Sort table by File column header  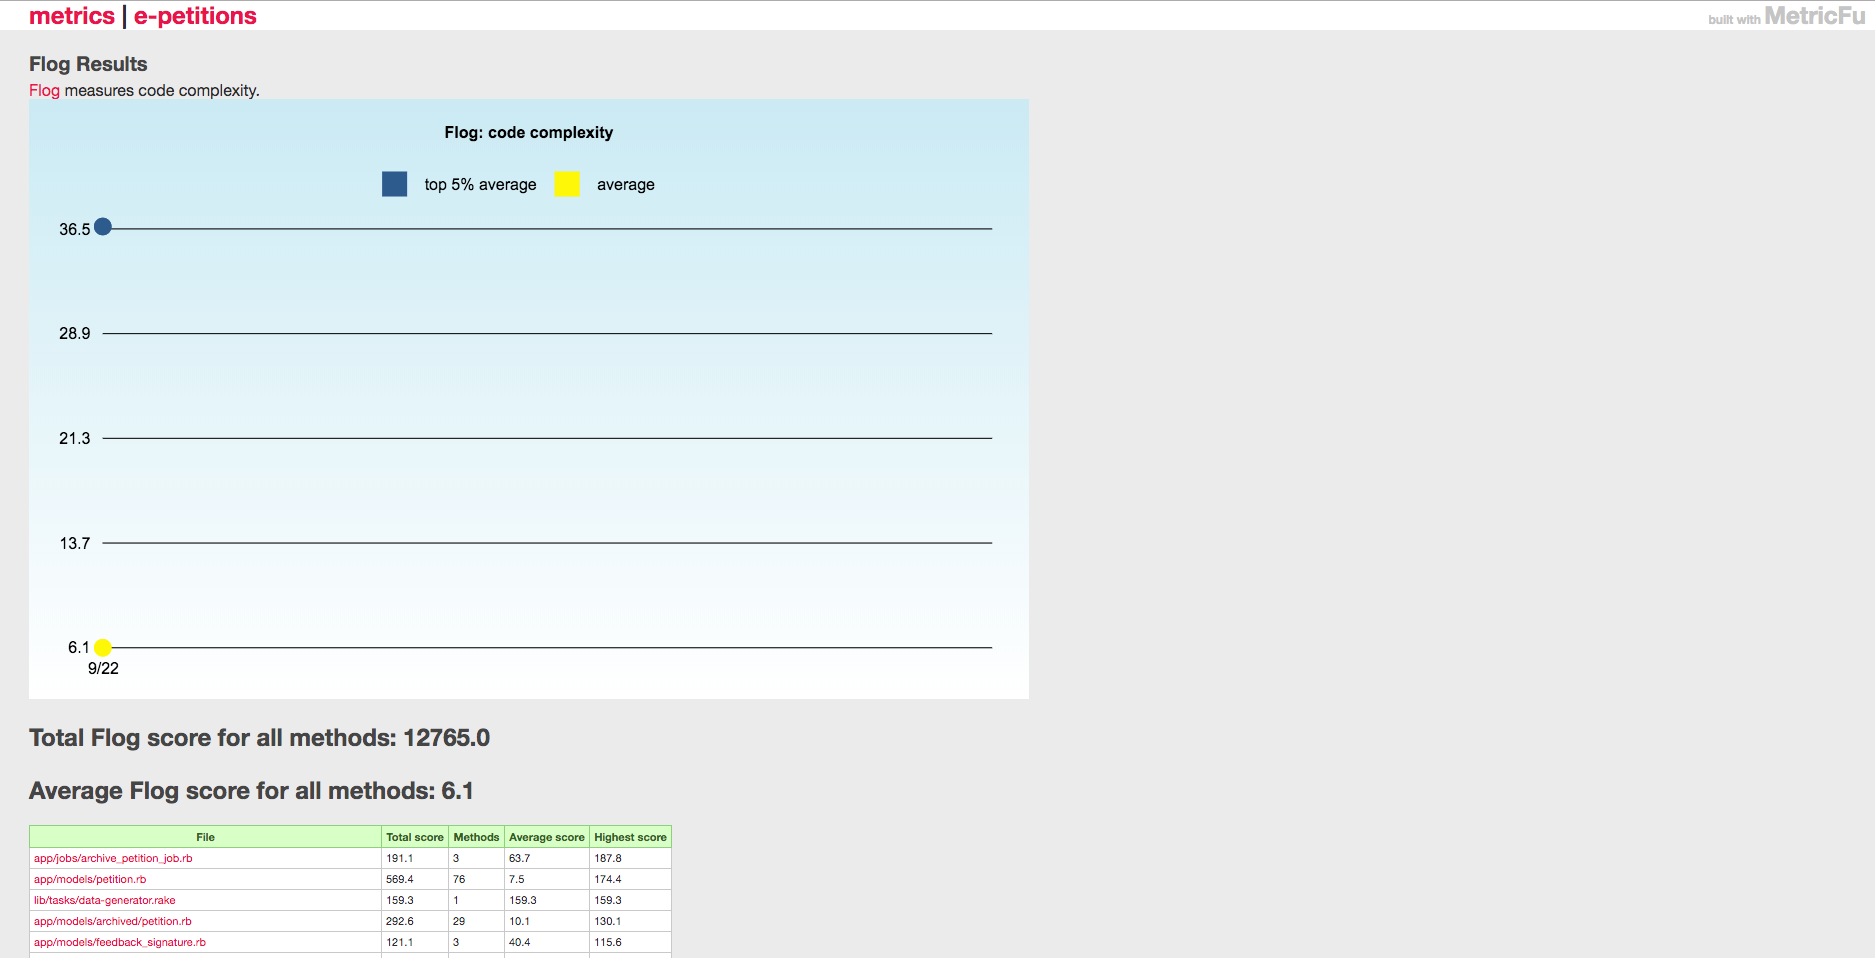(205, 837)
